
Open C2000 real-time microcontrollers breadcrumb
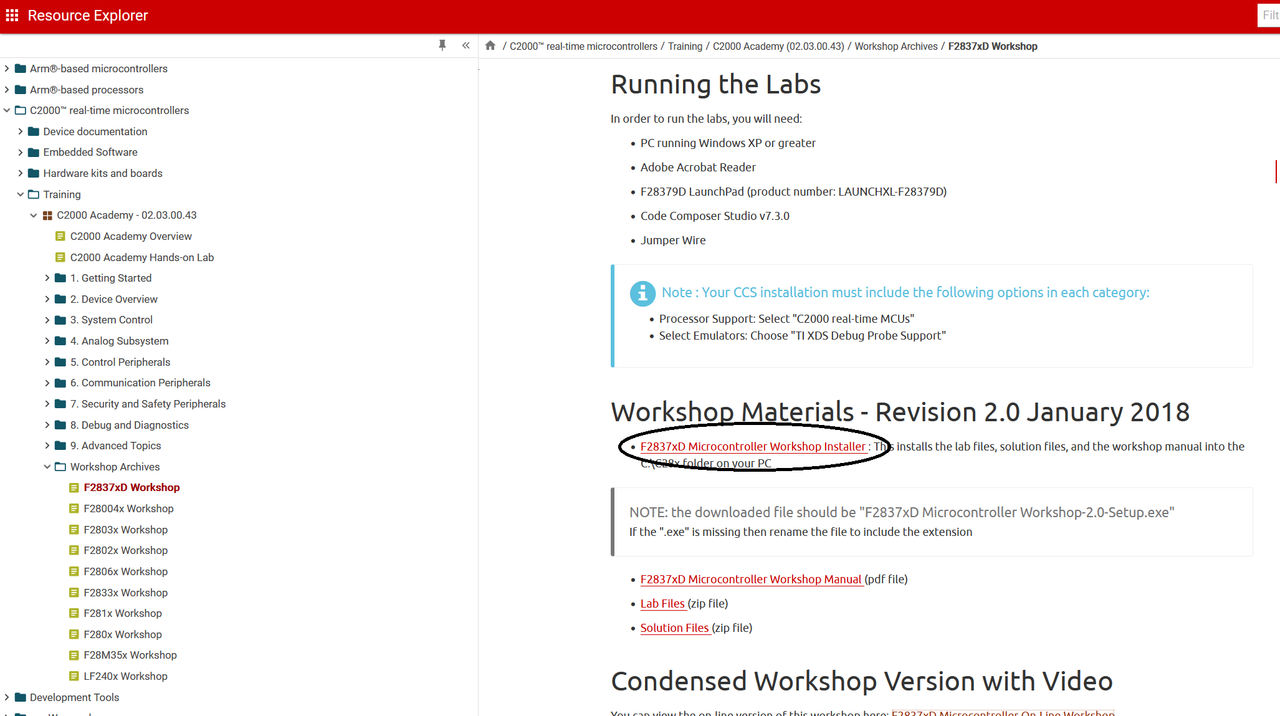tap(584, 46)
